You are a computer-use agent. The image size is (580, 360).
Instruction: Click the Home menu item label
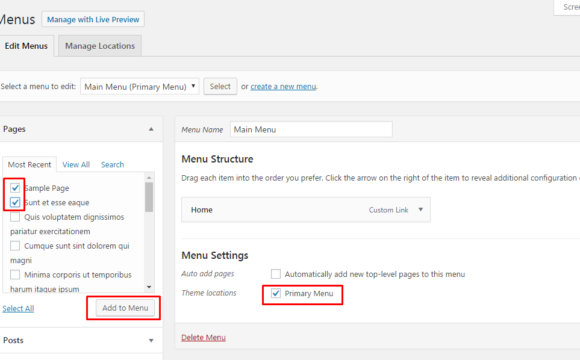tap(202, 210)
